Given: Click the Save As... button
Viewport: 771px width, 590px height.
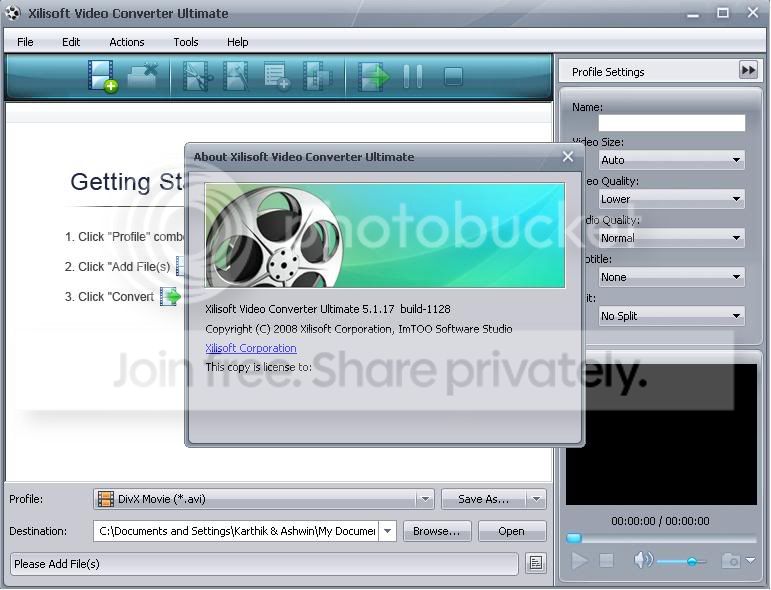Looking at the screenshot, I should pos(484,499).
